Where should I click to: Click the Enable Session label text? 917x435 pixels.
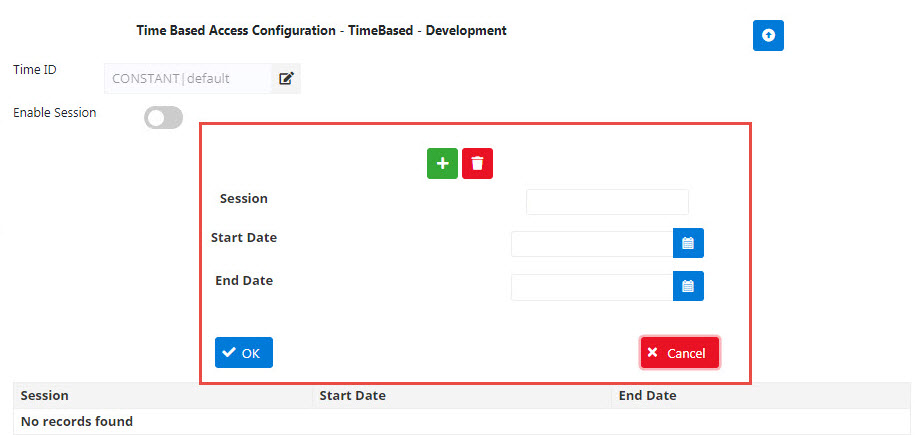click(54, 112)
